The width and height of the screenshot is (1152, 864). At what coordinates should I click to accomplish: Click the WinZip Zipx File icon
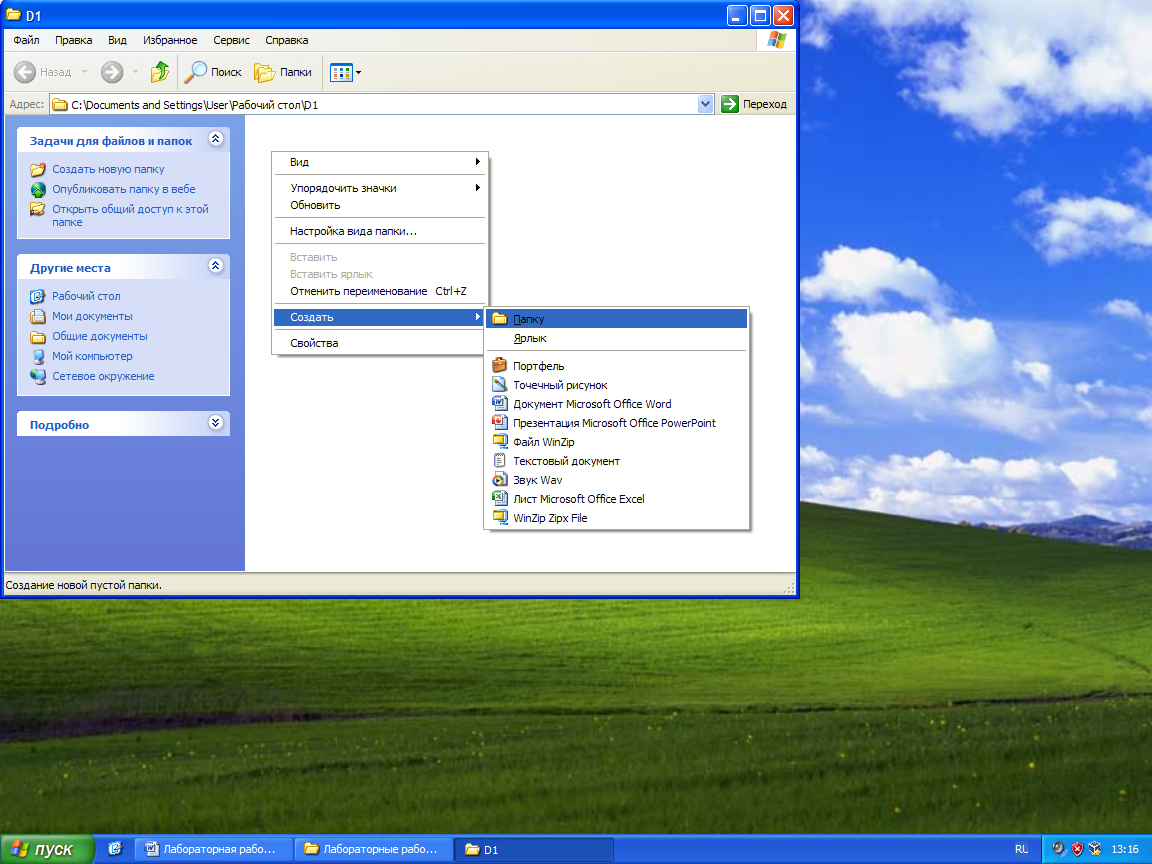pos(500,517)
